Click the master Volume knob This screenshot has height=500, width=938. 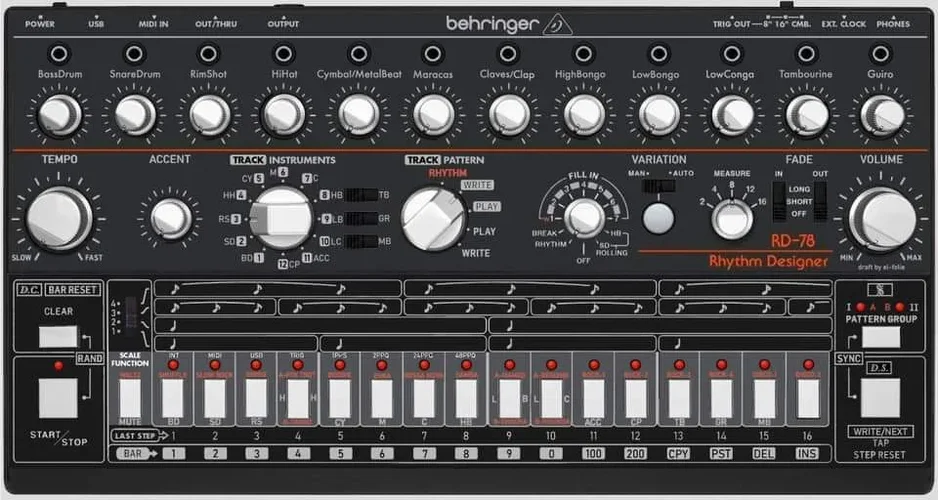[882, 219]
